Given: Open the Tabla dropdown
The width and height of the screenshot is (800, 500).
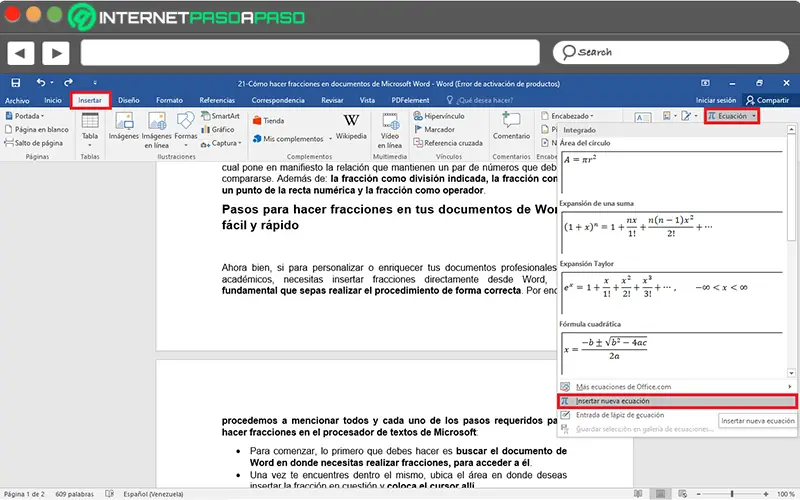Looking at the screenshot, I should 90,135.
